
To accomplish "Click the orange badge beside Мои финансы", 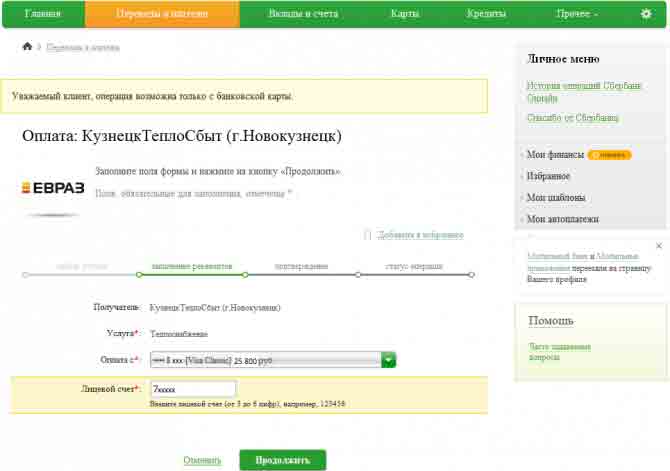I will point(609,155).
